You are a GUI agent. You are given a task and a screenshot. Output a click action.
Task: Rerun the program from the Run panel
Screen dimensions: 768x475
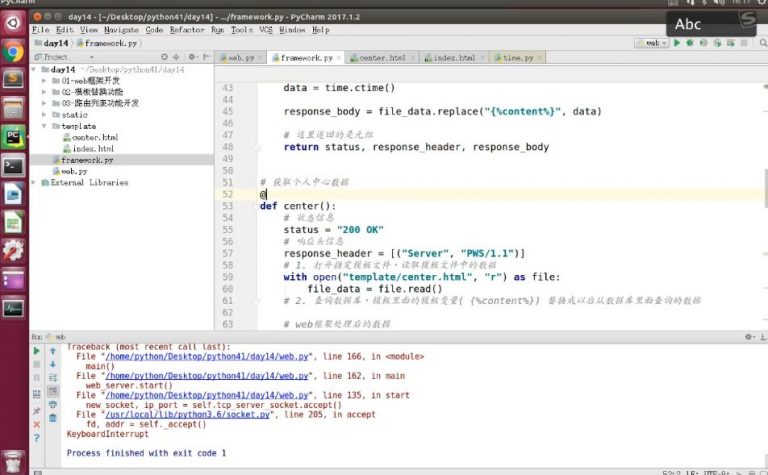pos(37,351)
